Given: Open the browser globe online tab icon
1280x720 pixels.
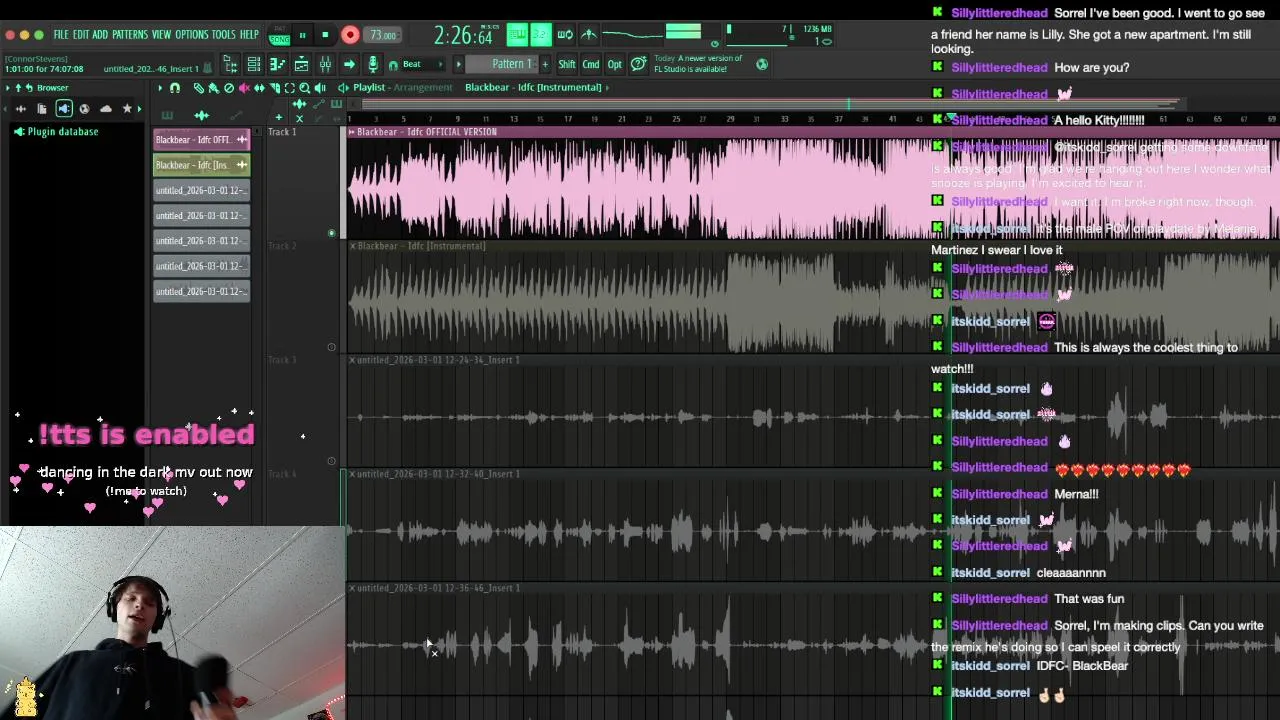Looking at the screenshot, I should (x=84, y=109).
